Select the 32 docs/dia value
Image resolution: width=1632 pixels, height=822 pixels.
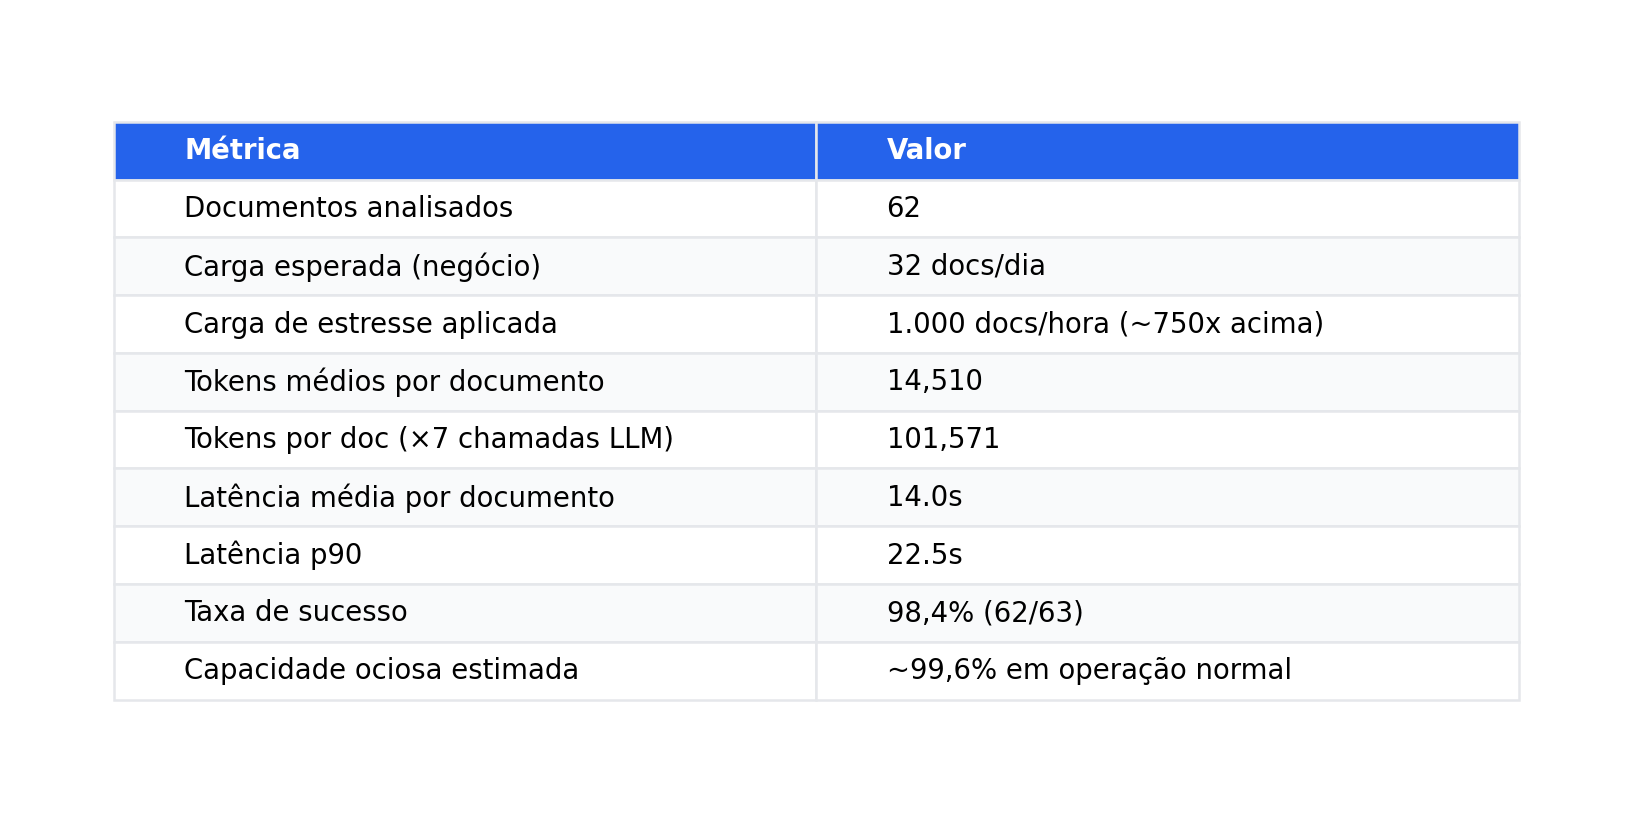click(966, 266)
